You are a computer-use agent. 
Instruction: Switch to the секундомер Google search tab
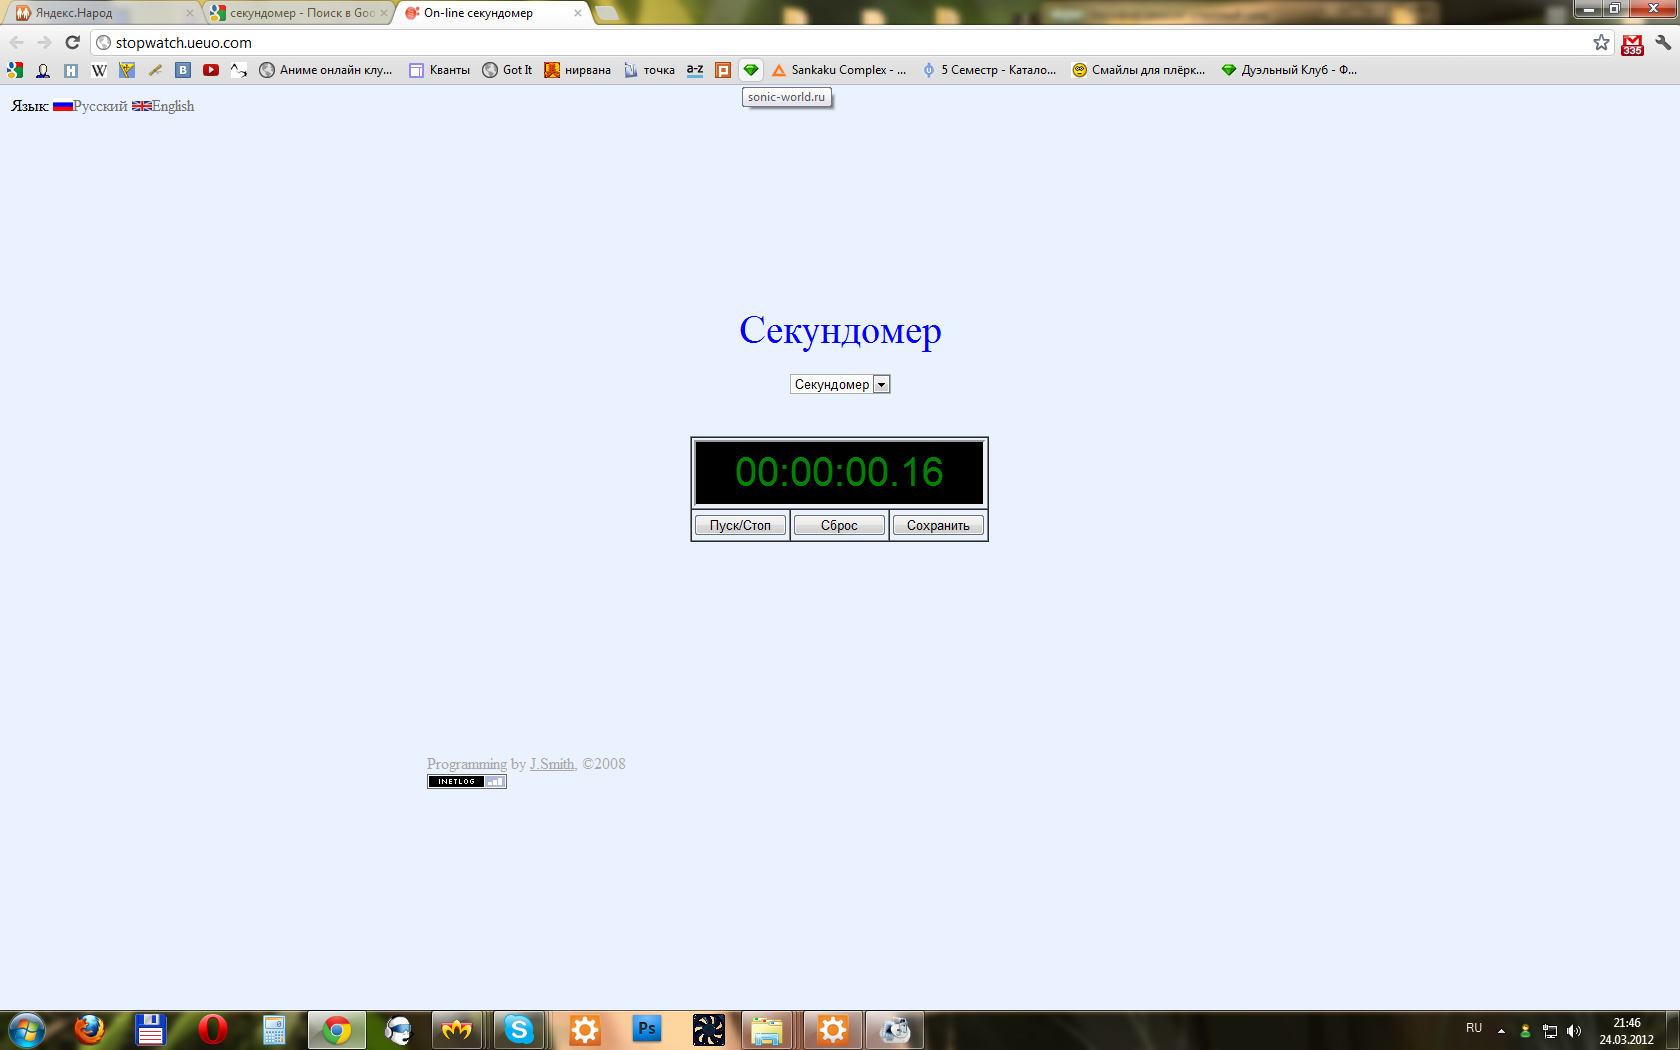tap(300, 13)
